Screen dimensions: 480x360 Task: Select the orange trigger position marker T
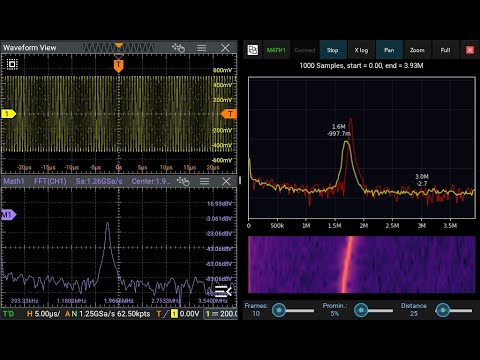119,66
